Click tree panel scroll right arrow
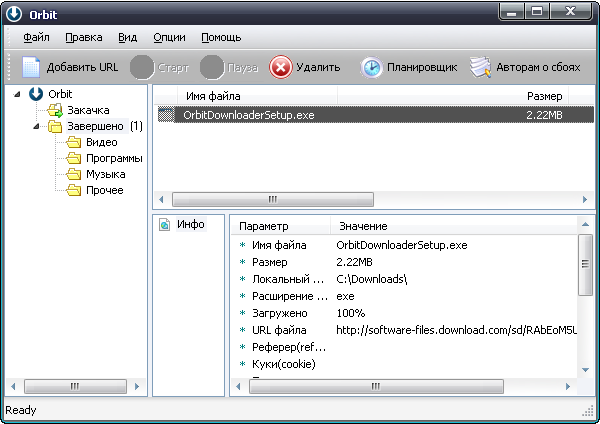The height and width of the screenshot is (424, 600). tap(137, 386)
